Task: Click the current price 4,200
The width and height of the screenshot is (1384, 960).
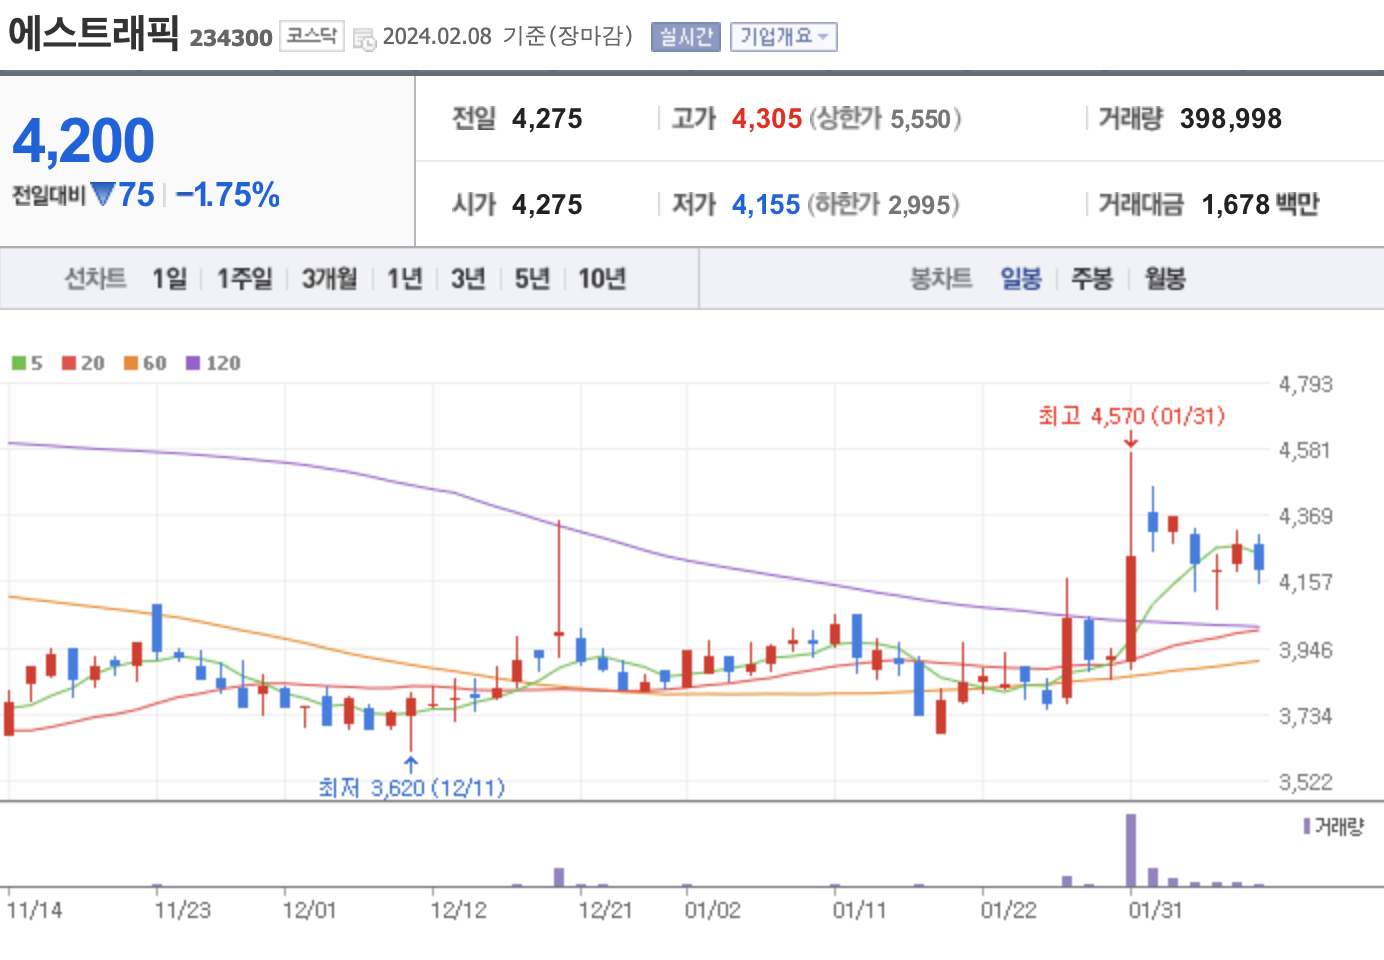Action: pyautogui.click(x=84, y=140)
